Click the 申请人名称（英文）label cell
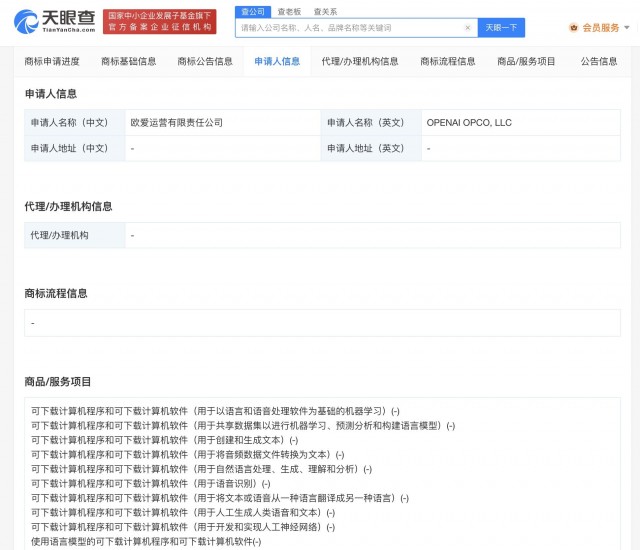The image size is (640, 550). pos(371,123)
